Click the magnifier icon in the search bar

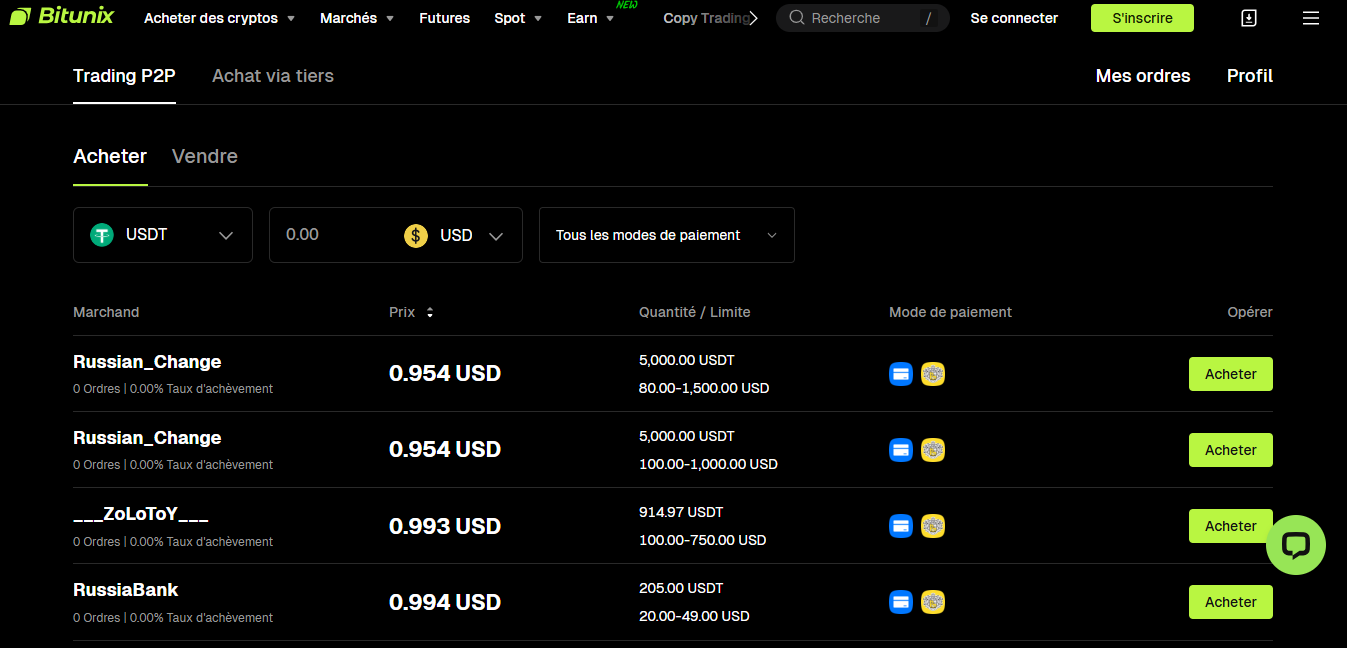point(795,17)
